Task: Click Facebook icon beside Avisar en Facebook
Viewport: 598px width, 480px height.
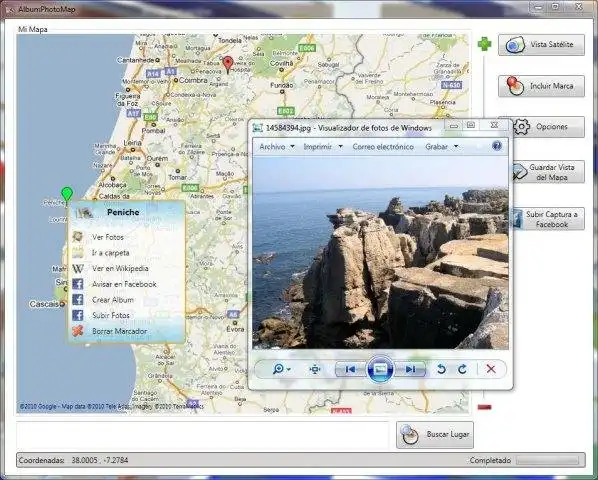Action: 78,284
